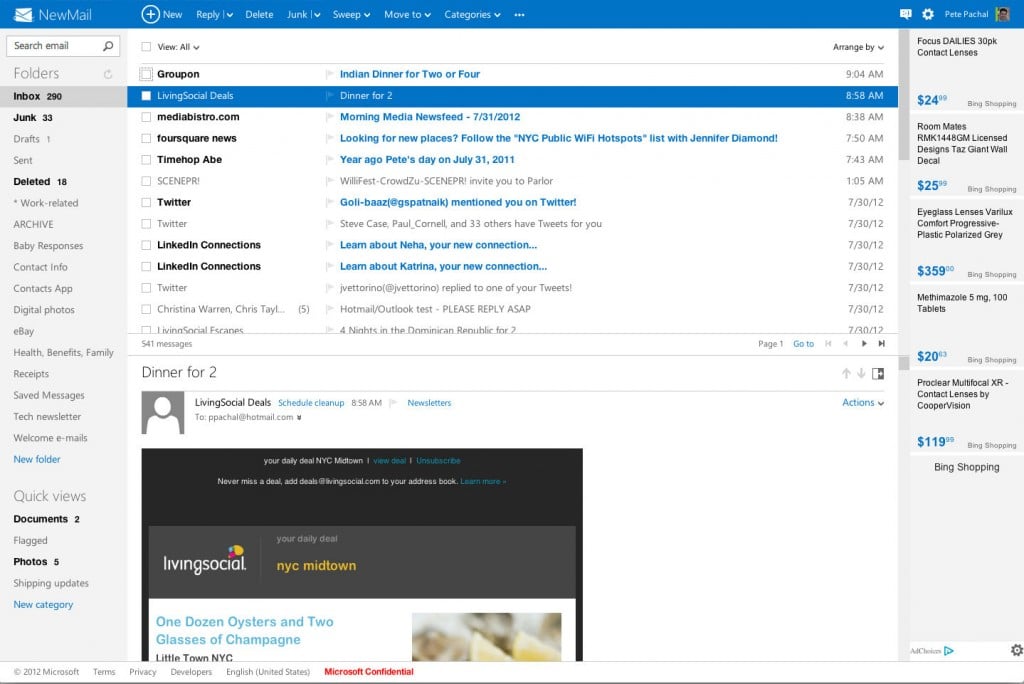
Task: Open the settings gear in the header
Action: point(927,14)
